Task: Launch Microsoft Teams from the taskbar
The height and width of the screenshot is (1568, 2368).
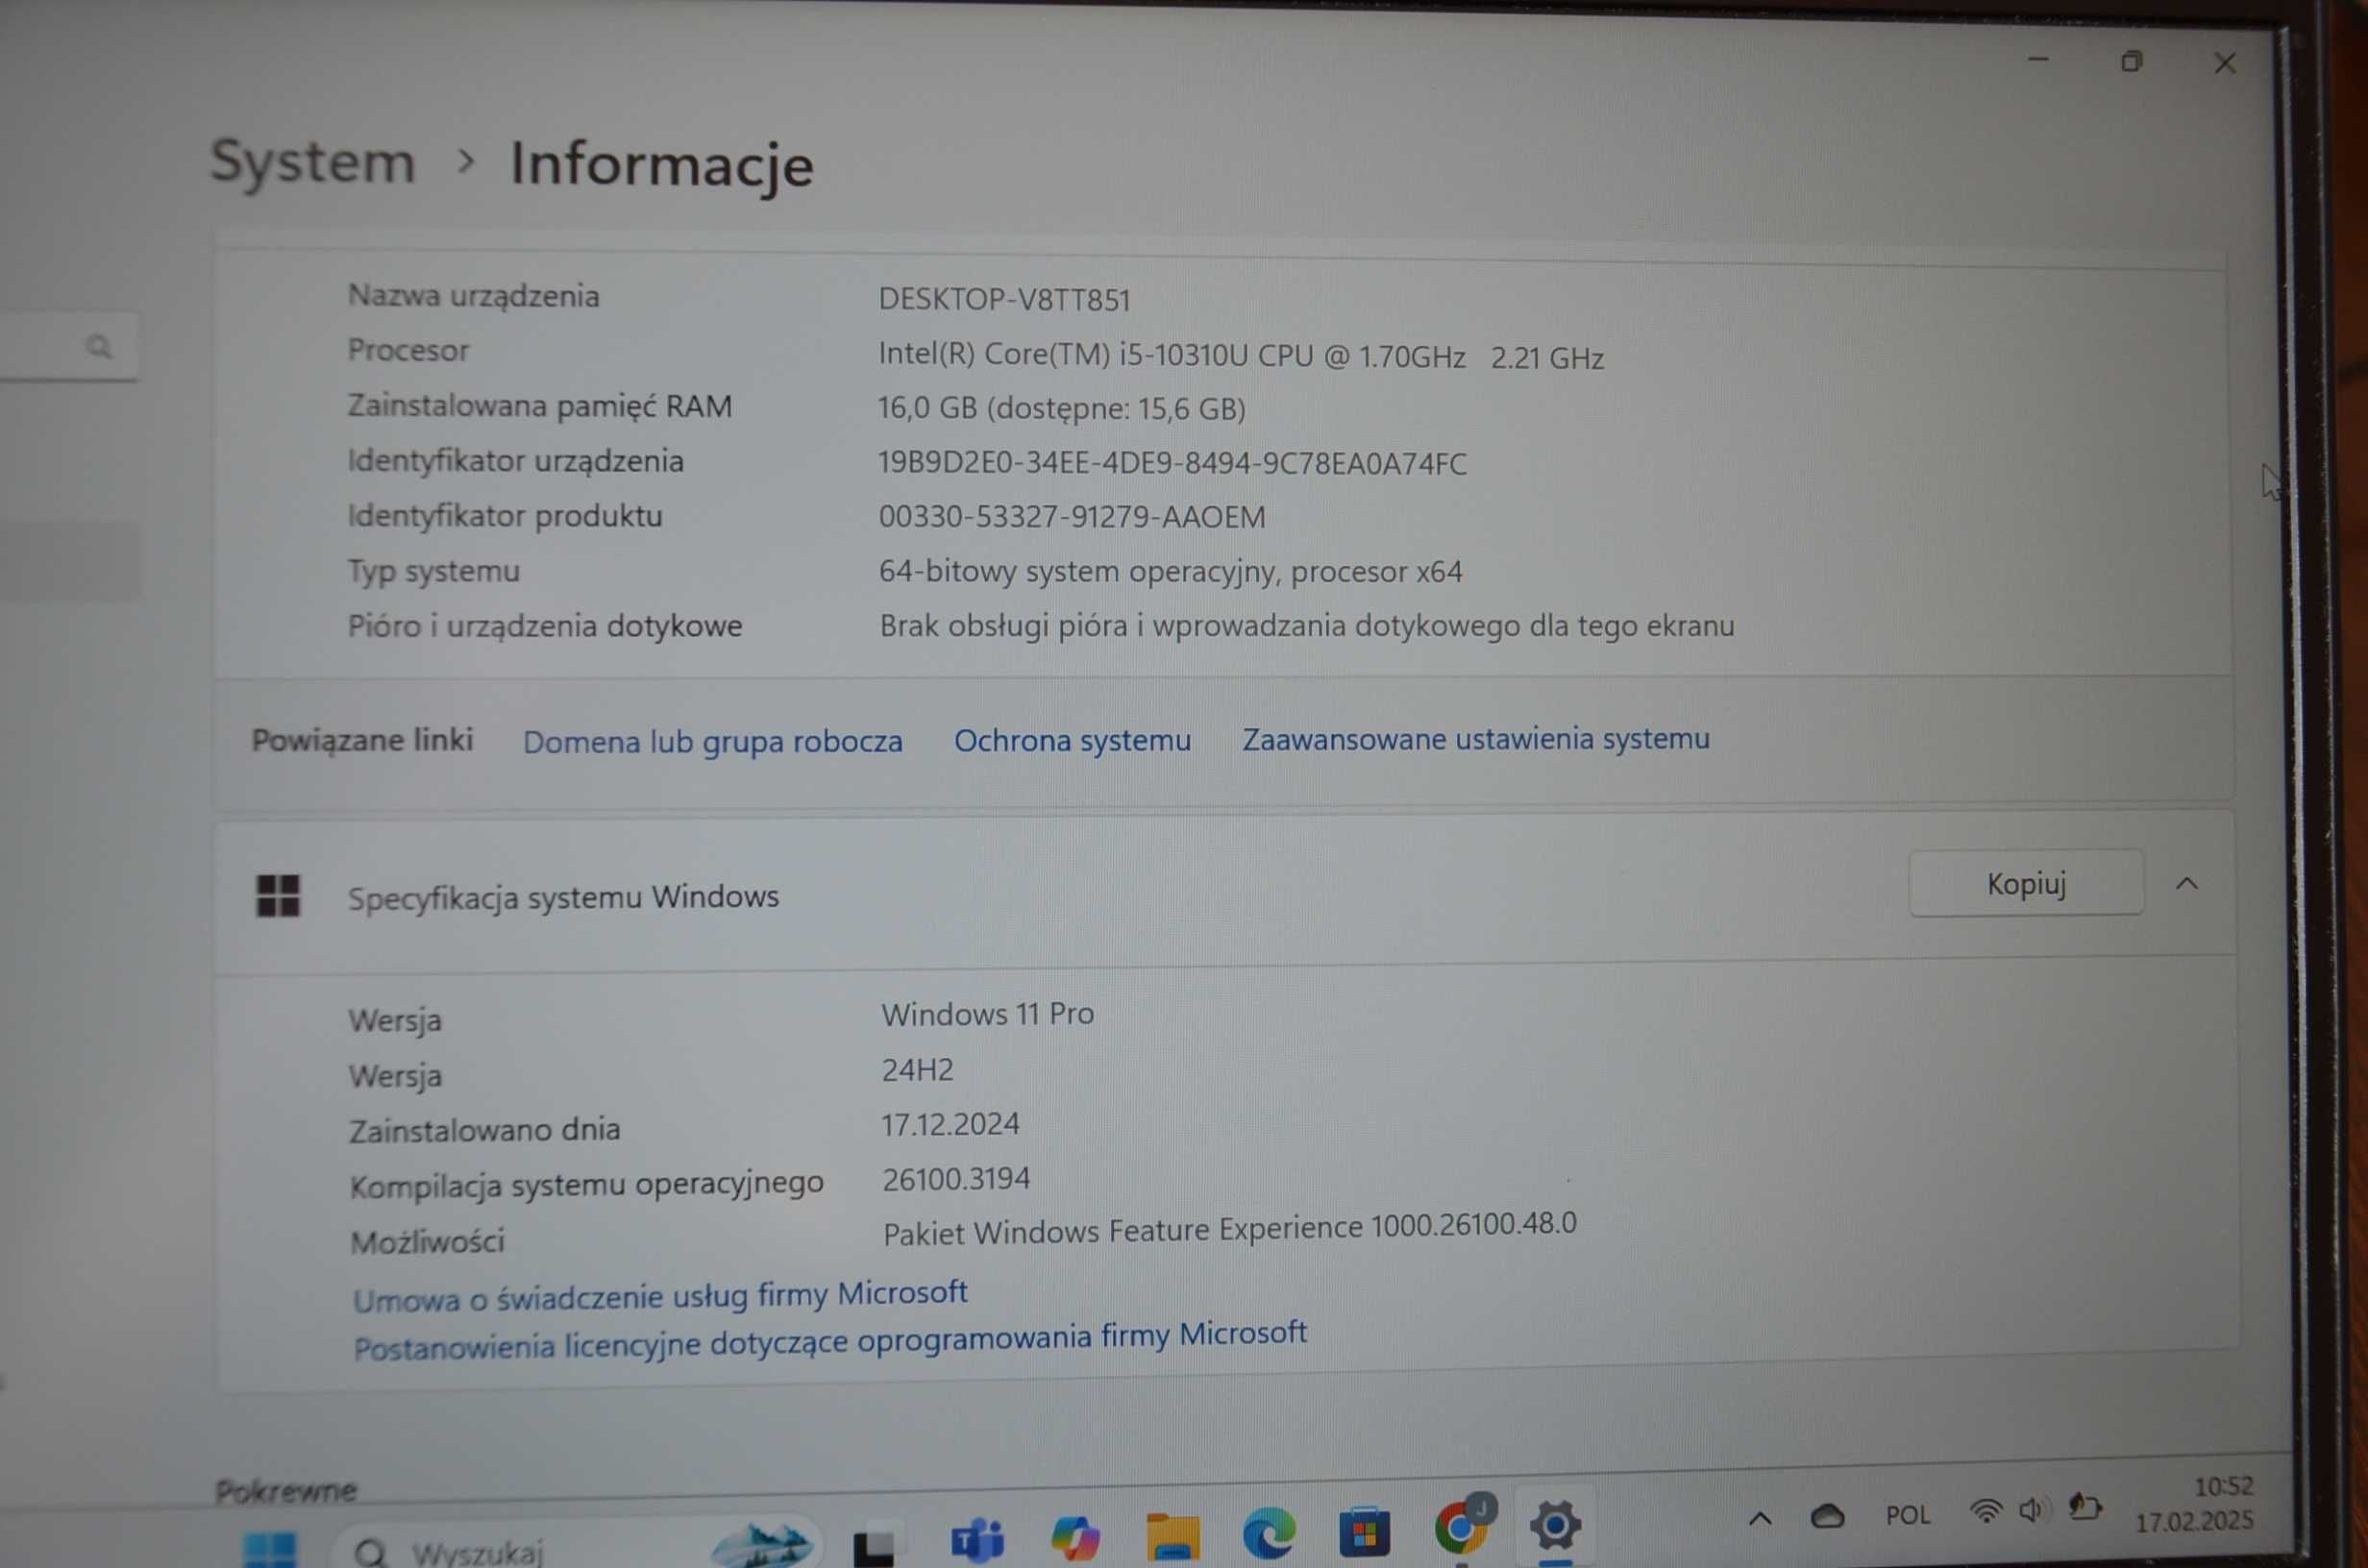Action: point(976,1540)
